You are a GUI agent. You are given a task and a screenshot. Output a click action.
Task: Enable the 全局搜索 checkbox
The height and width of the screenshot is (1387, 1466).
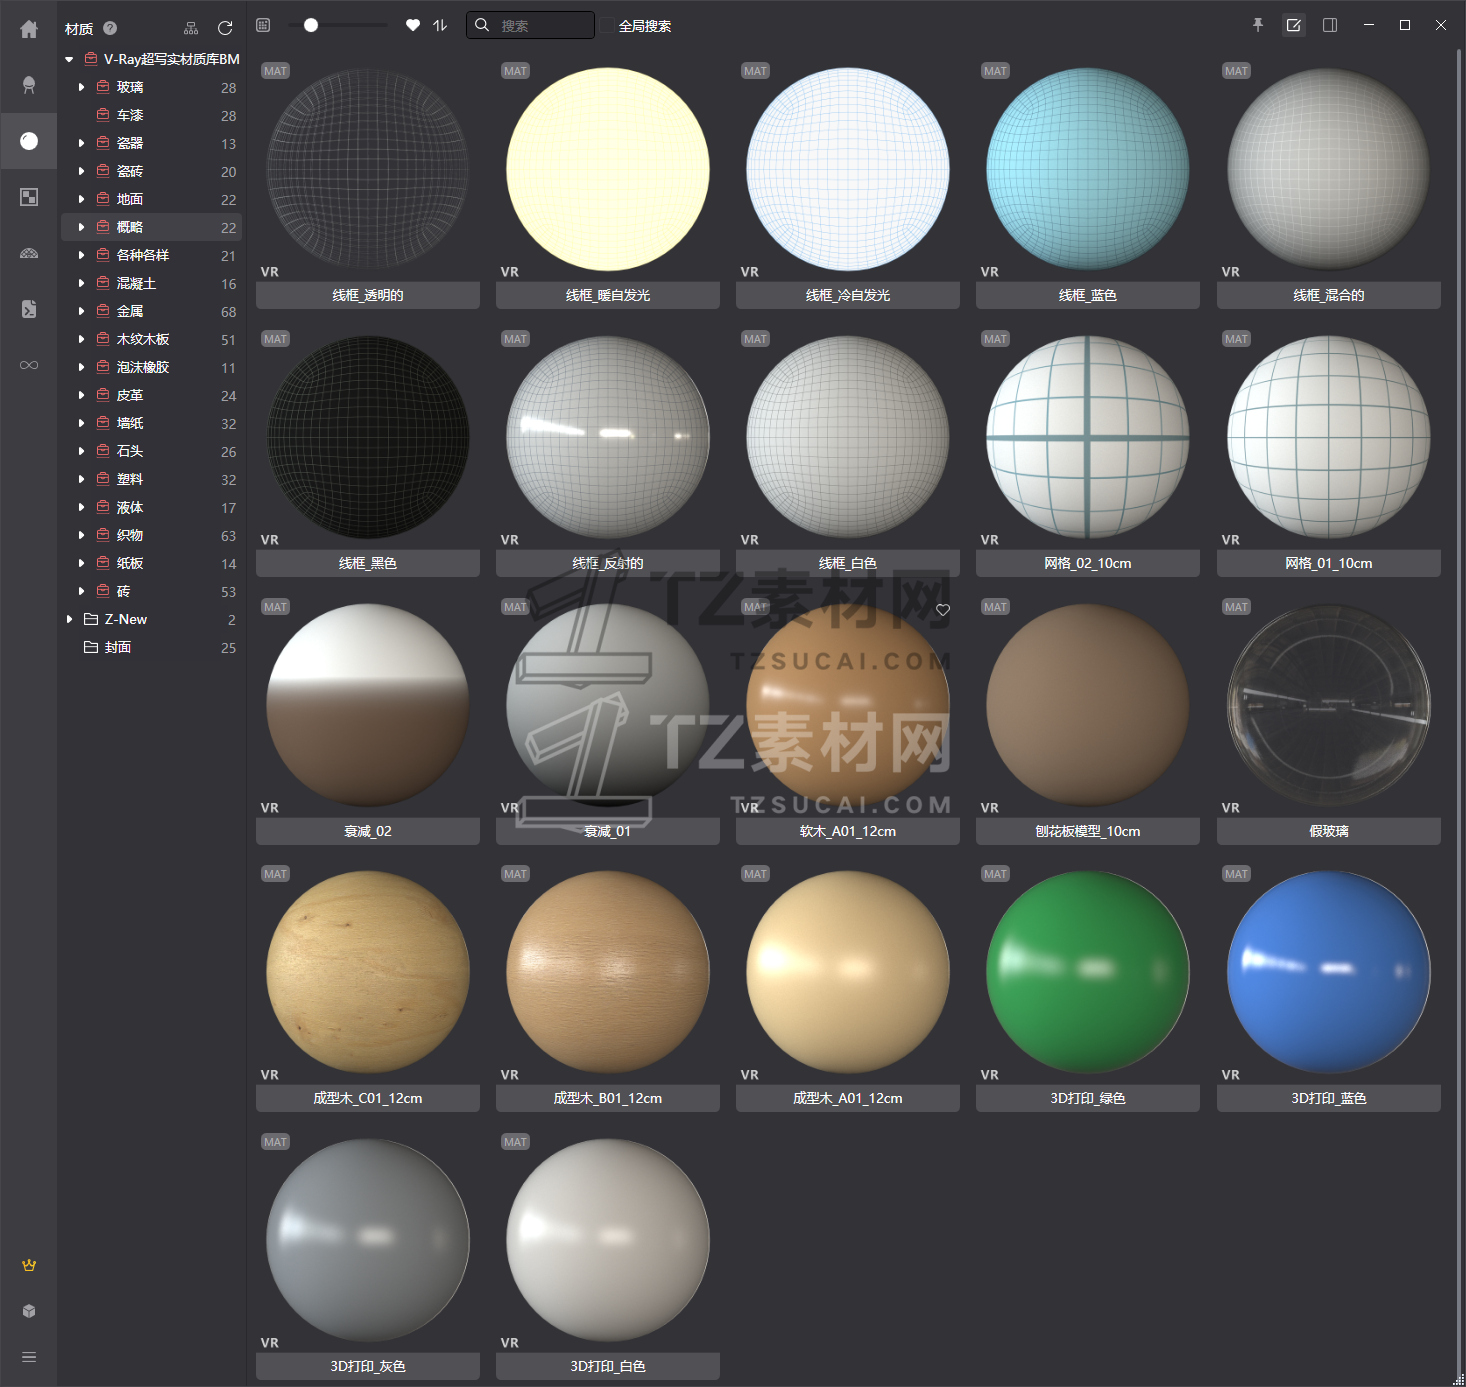pyautogui.click(x=607, y=26)
